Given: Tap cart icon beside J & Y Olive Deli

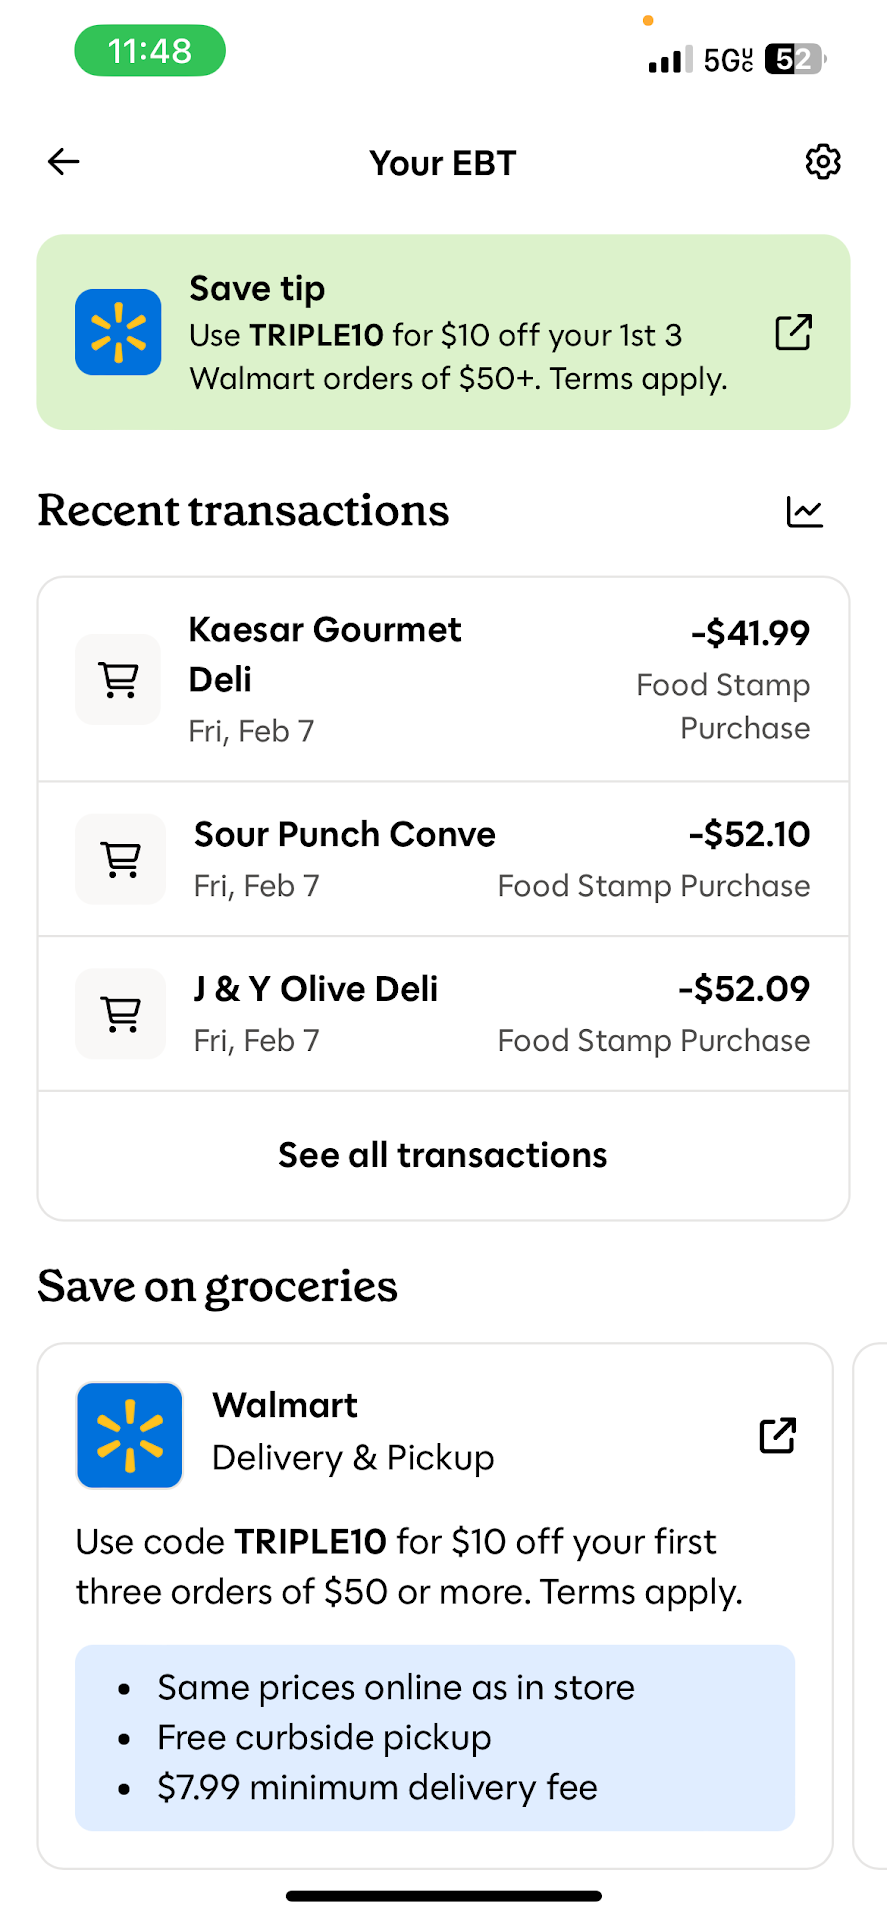Looking at the screenshot, I should pos(121,1014).
